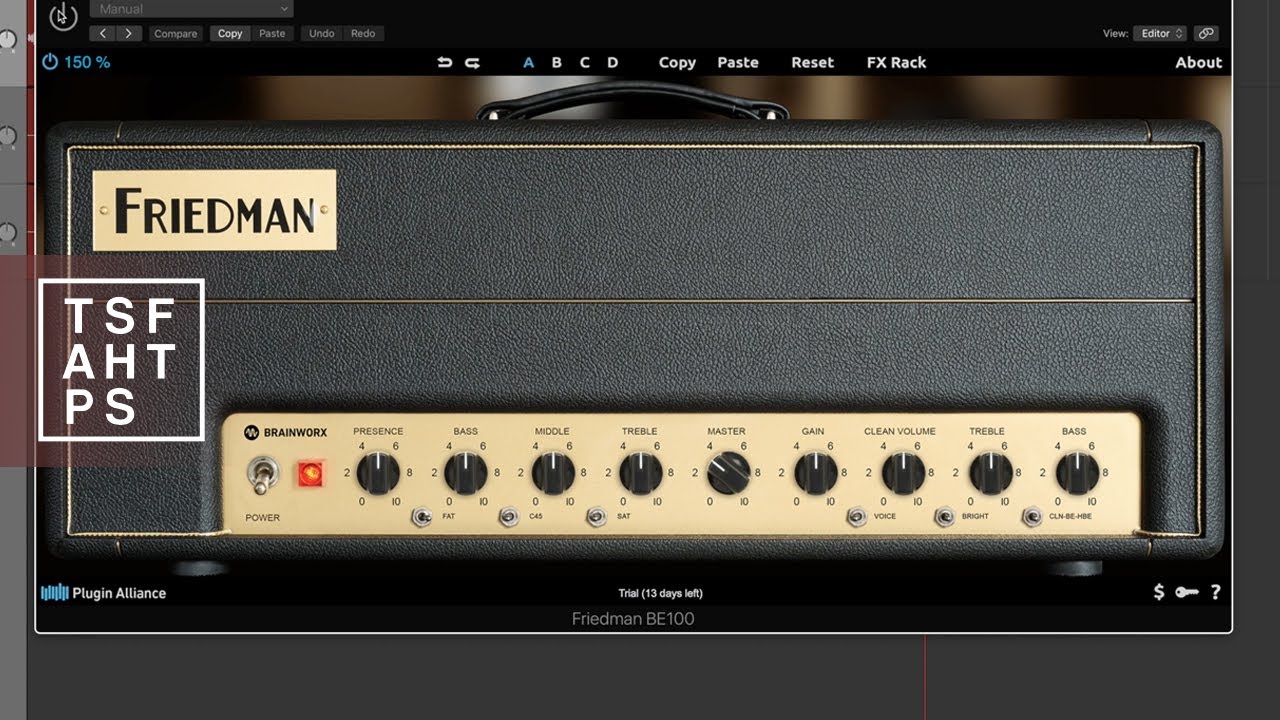
Task: Click the header Undo button
Action: tap(322, 33)
